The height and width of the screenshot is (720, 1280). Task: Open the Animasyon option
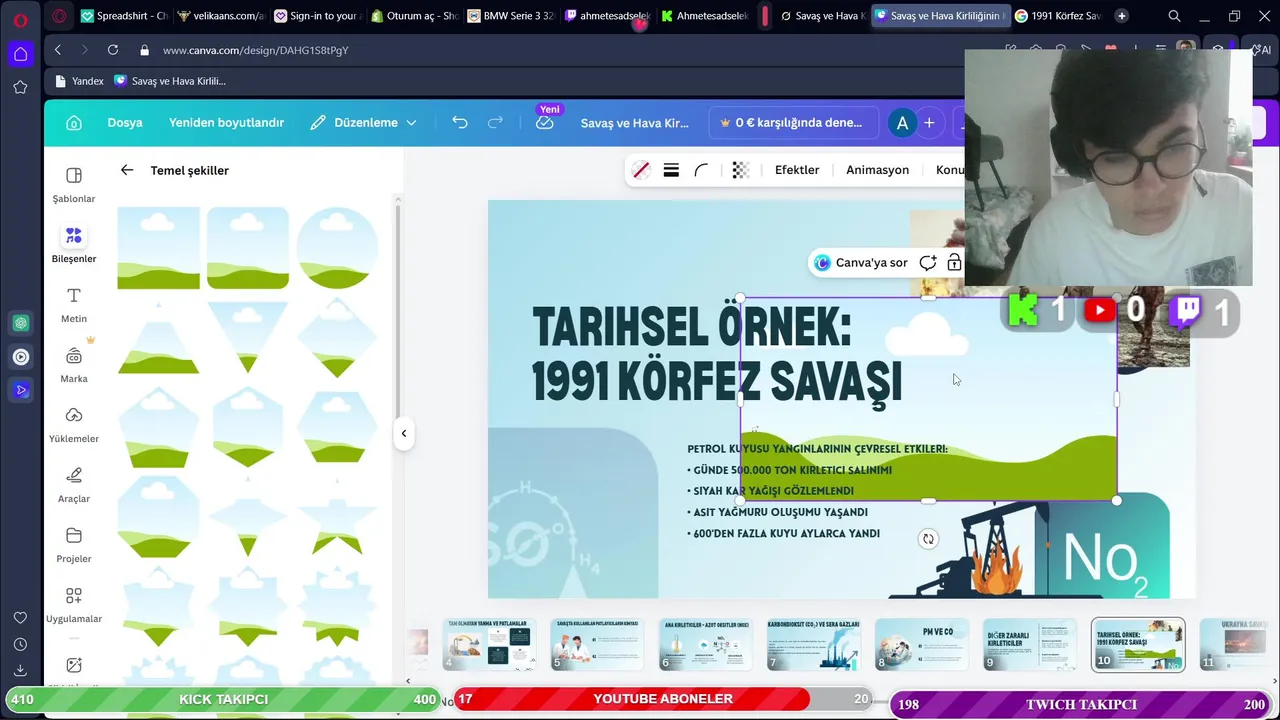tap(877, 170)
